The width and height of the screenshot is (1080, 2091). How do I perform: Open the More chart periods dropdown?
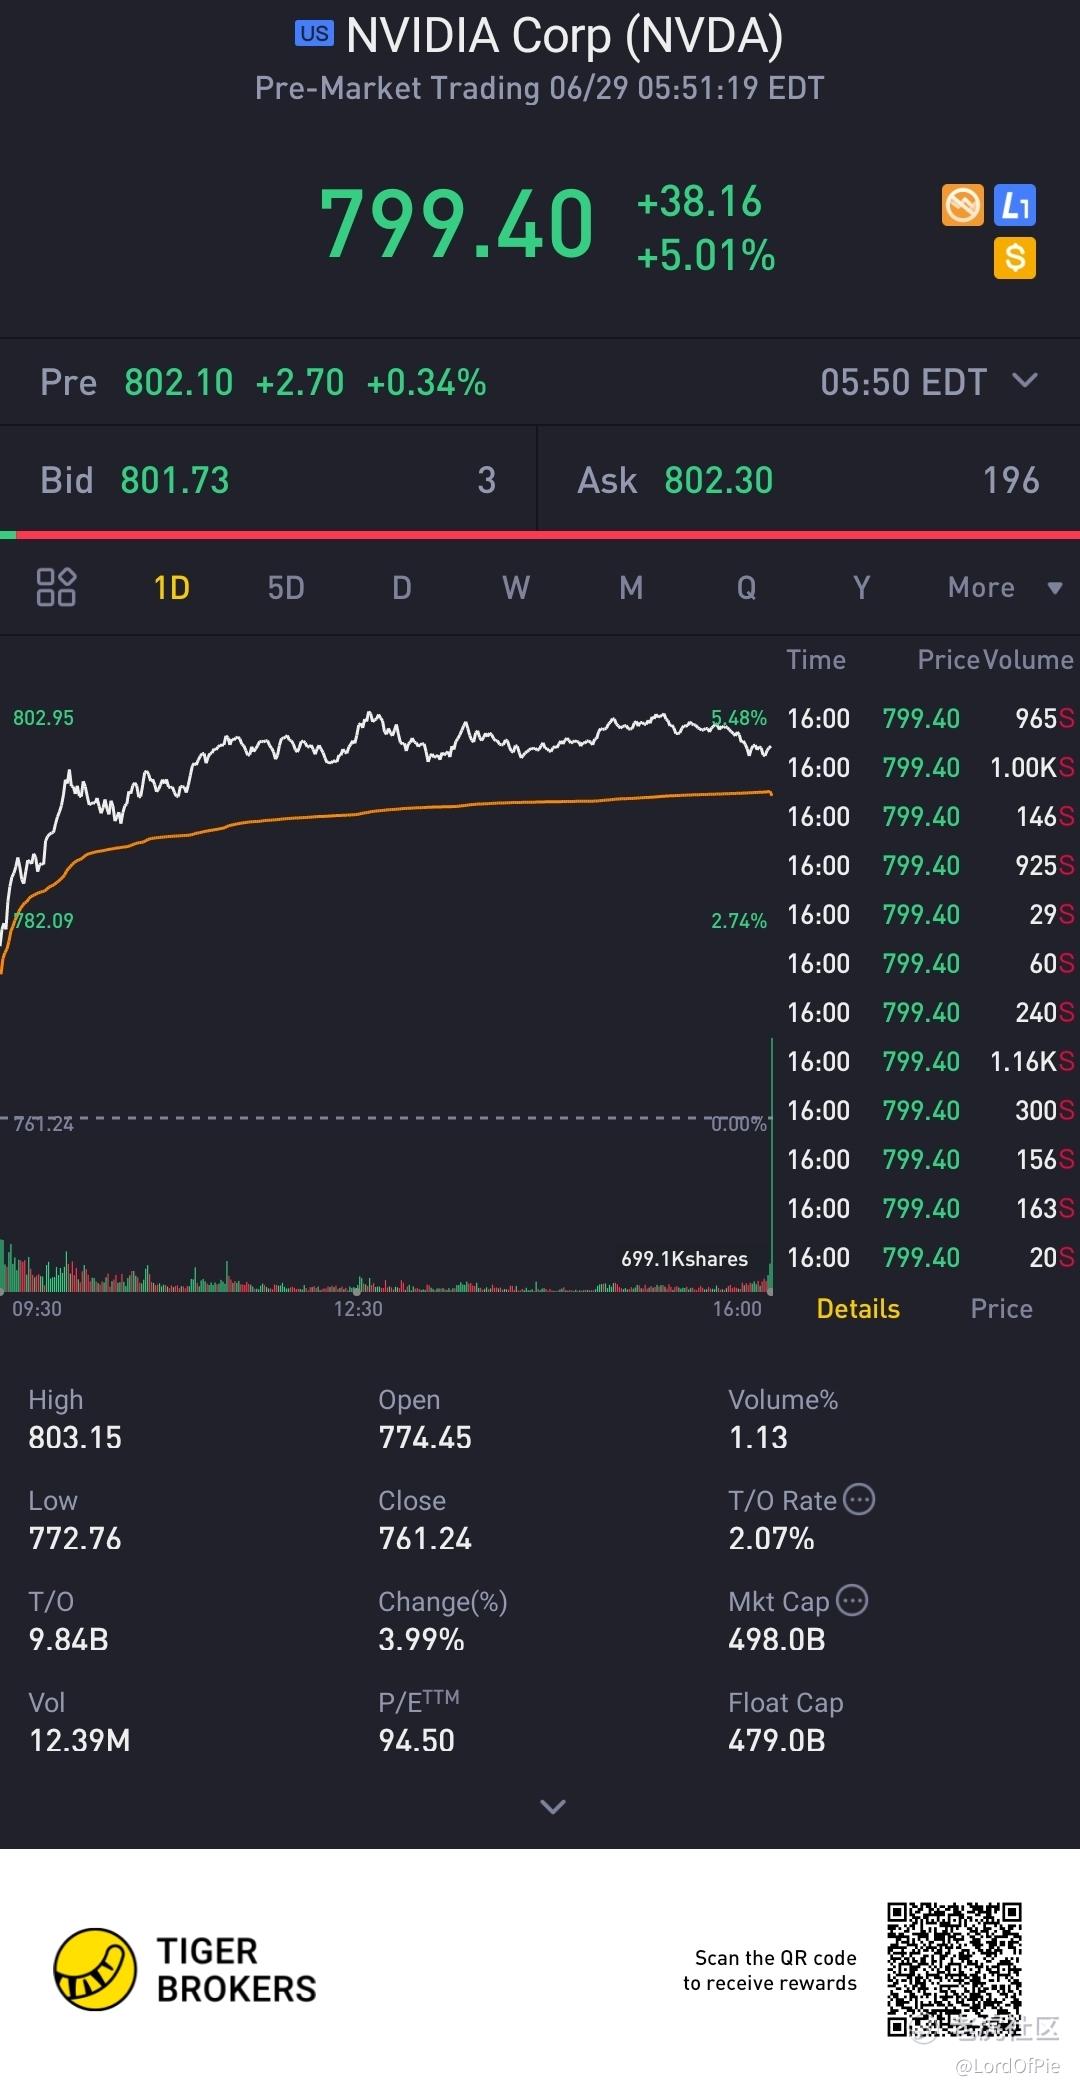point(1004,587)
